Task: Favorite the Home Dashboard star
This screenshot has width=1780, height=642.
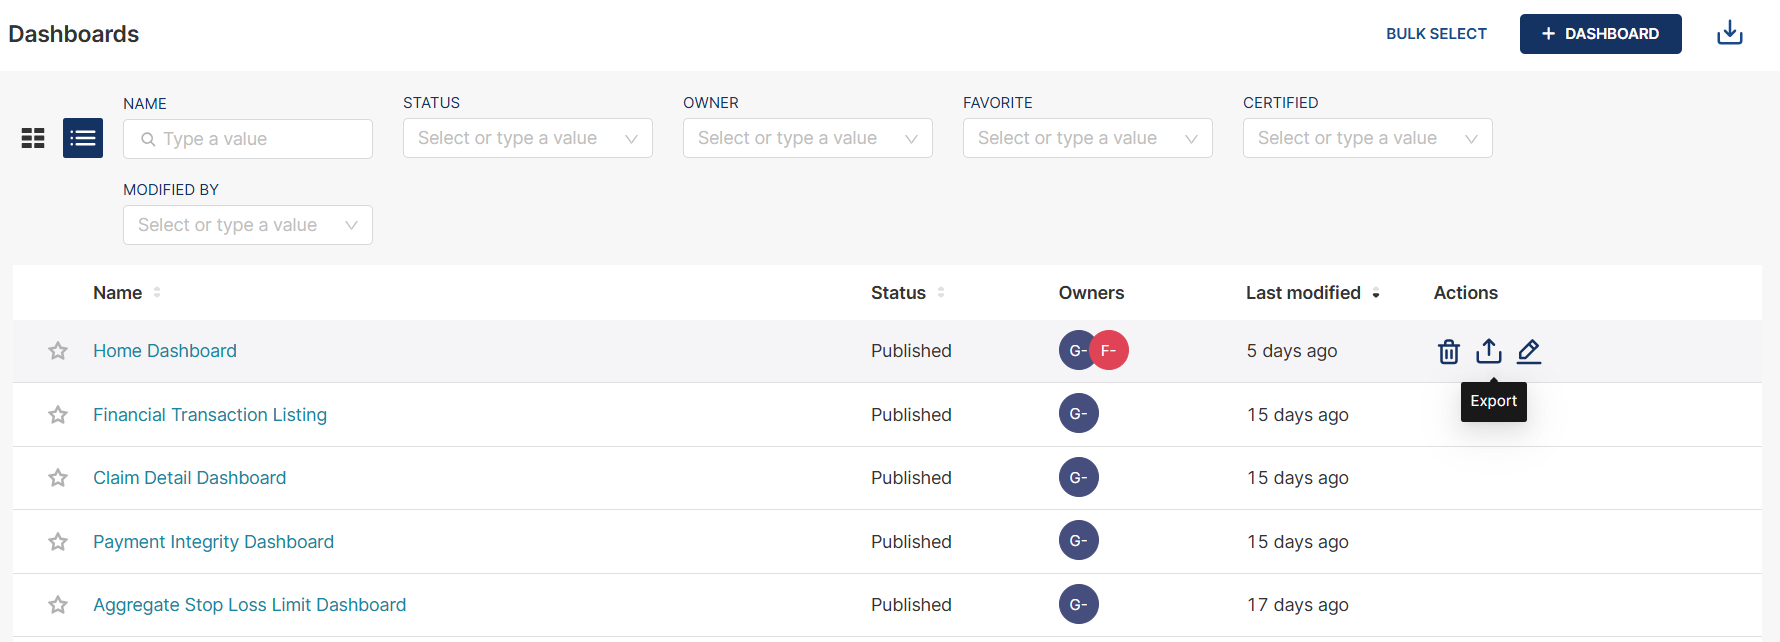Action: (x=58, y=351)
